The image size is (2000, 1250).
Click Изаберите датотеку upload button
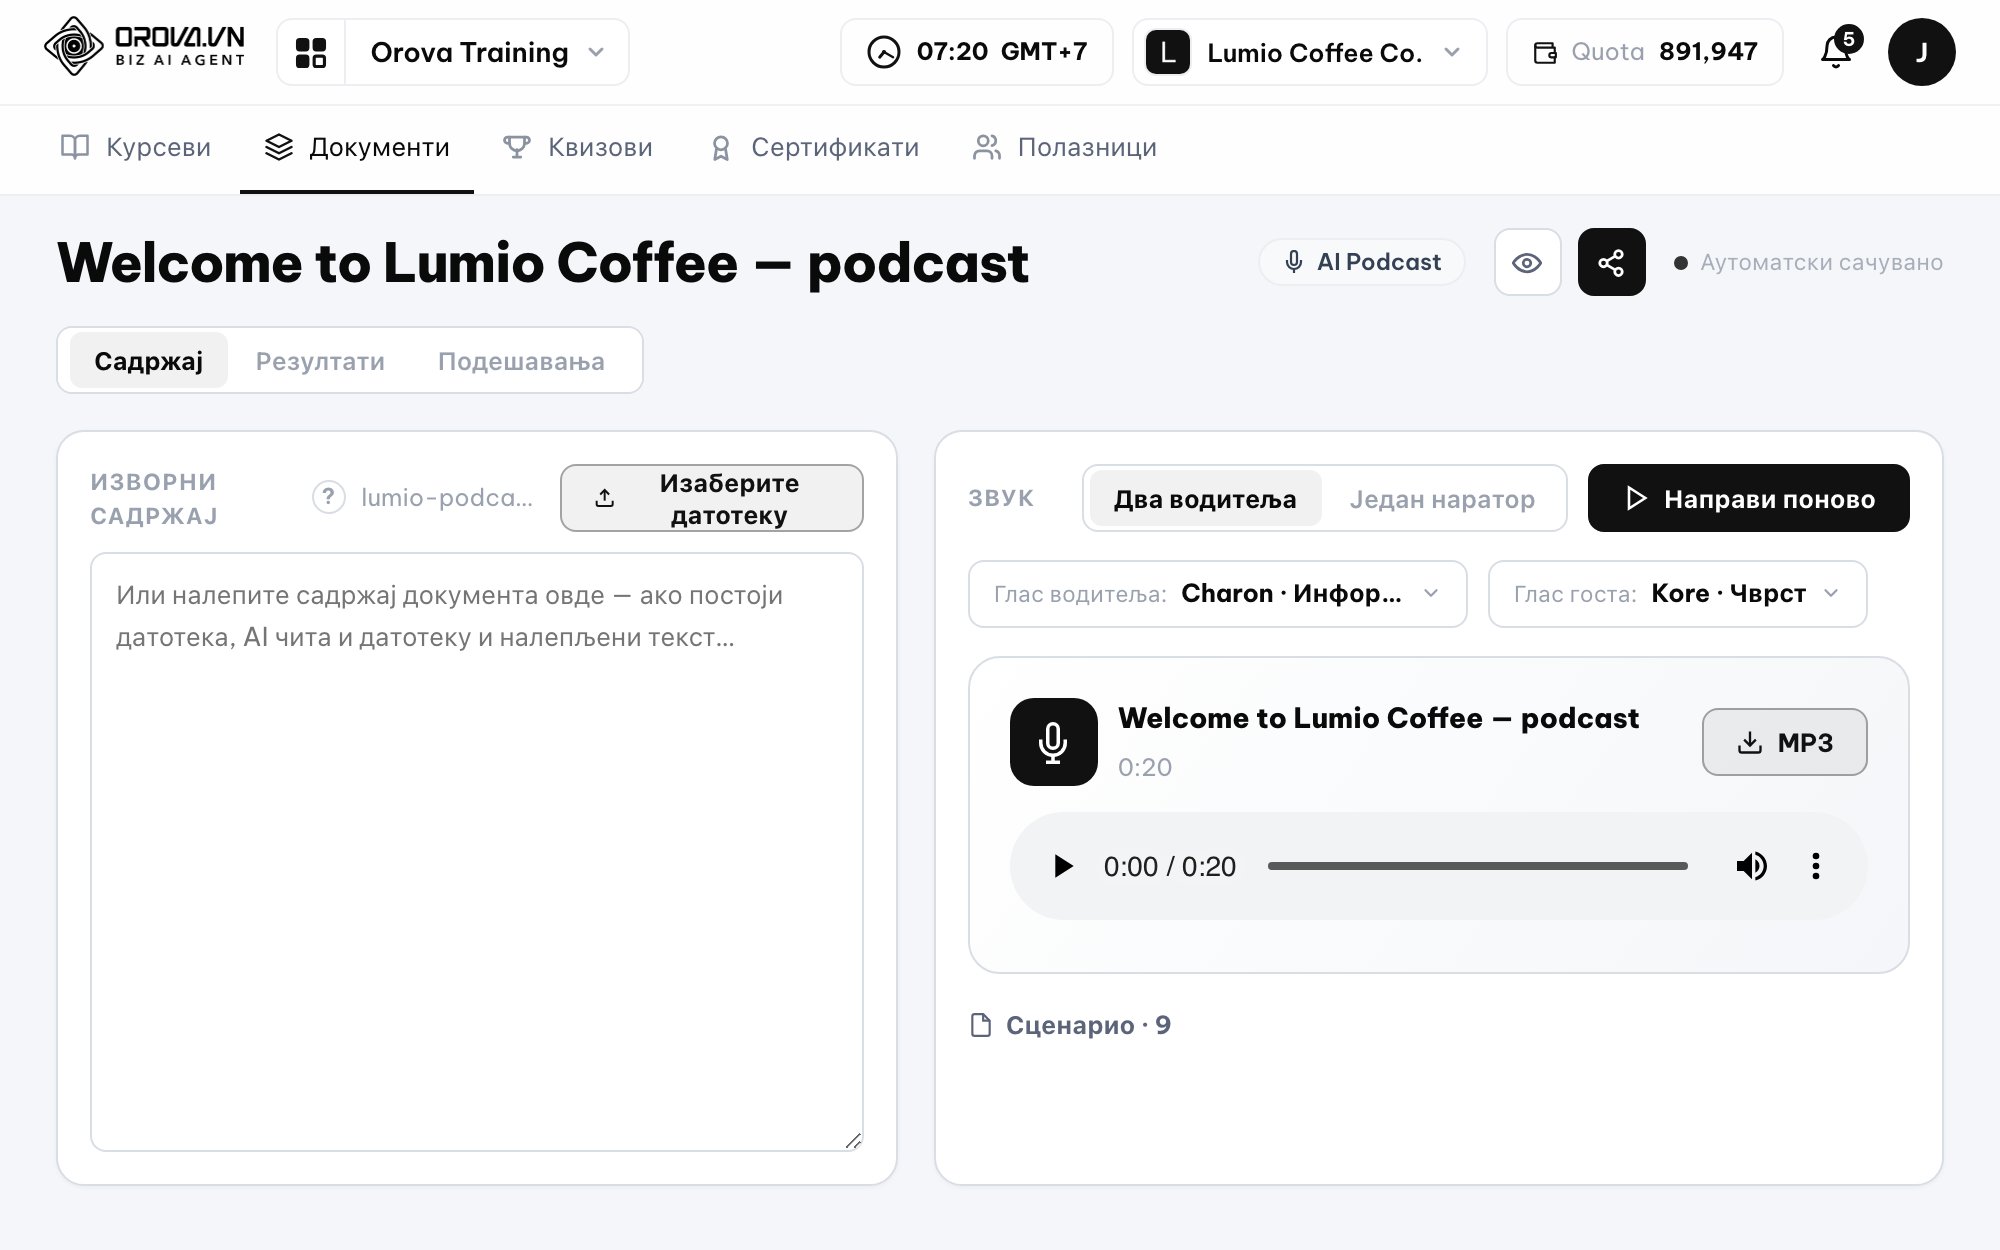[x=711, y=498]
